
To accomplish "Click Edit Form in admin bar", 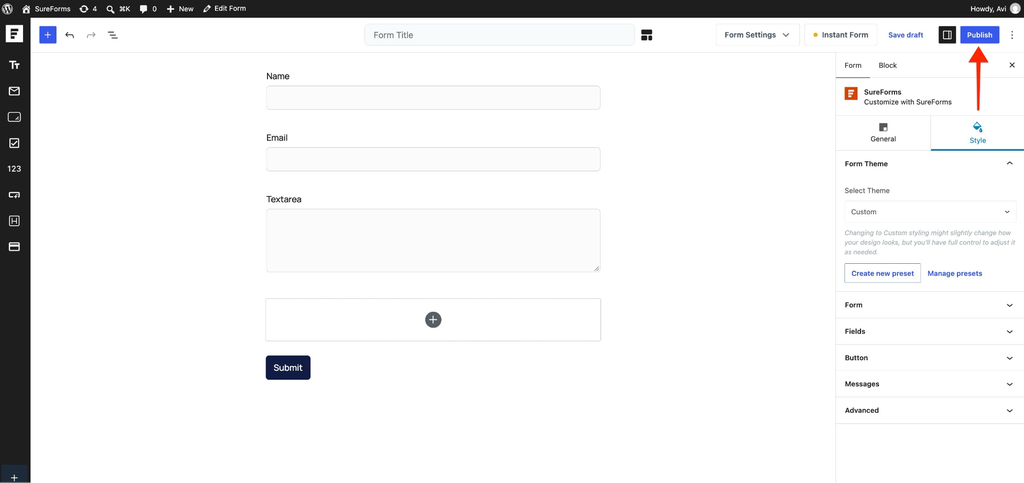I will (x=224, y=9).
